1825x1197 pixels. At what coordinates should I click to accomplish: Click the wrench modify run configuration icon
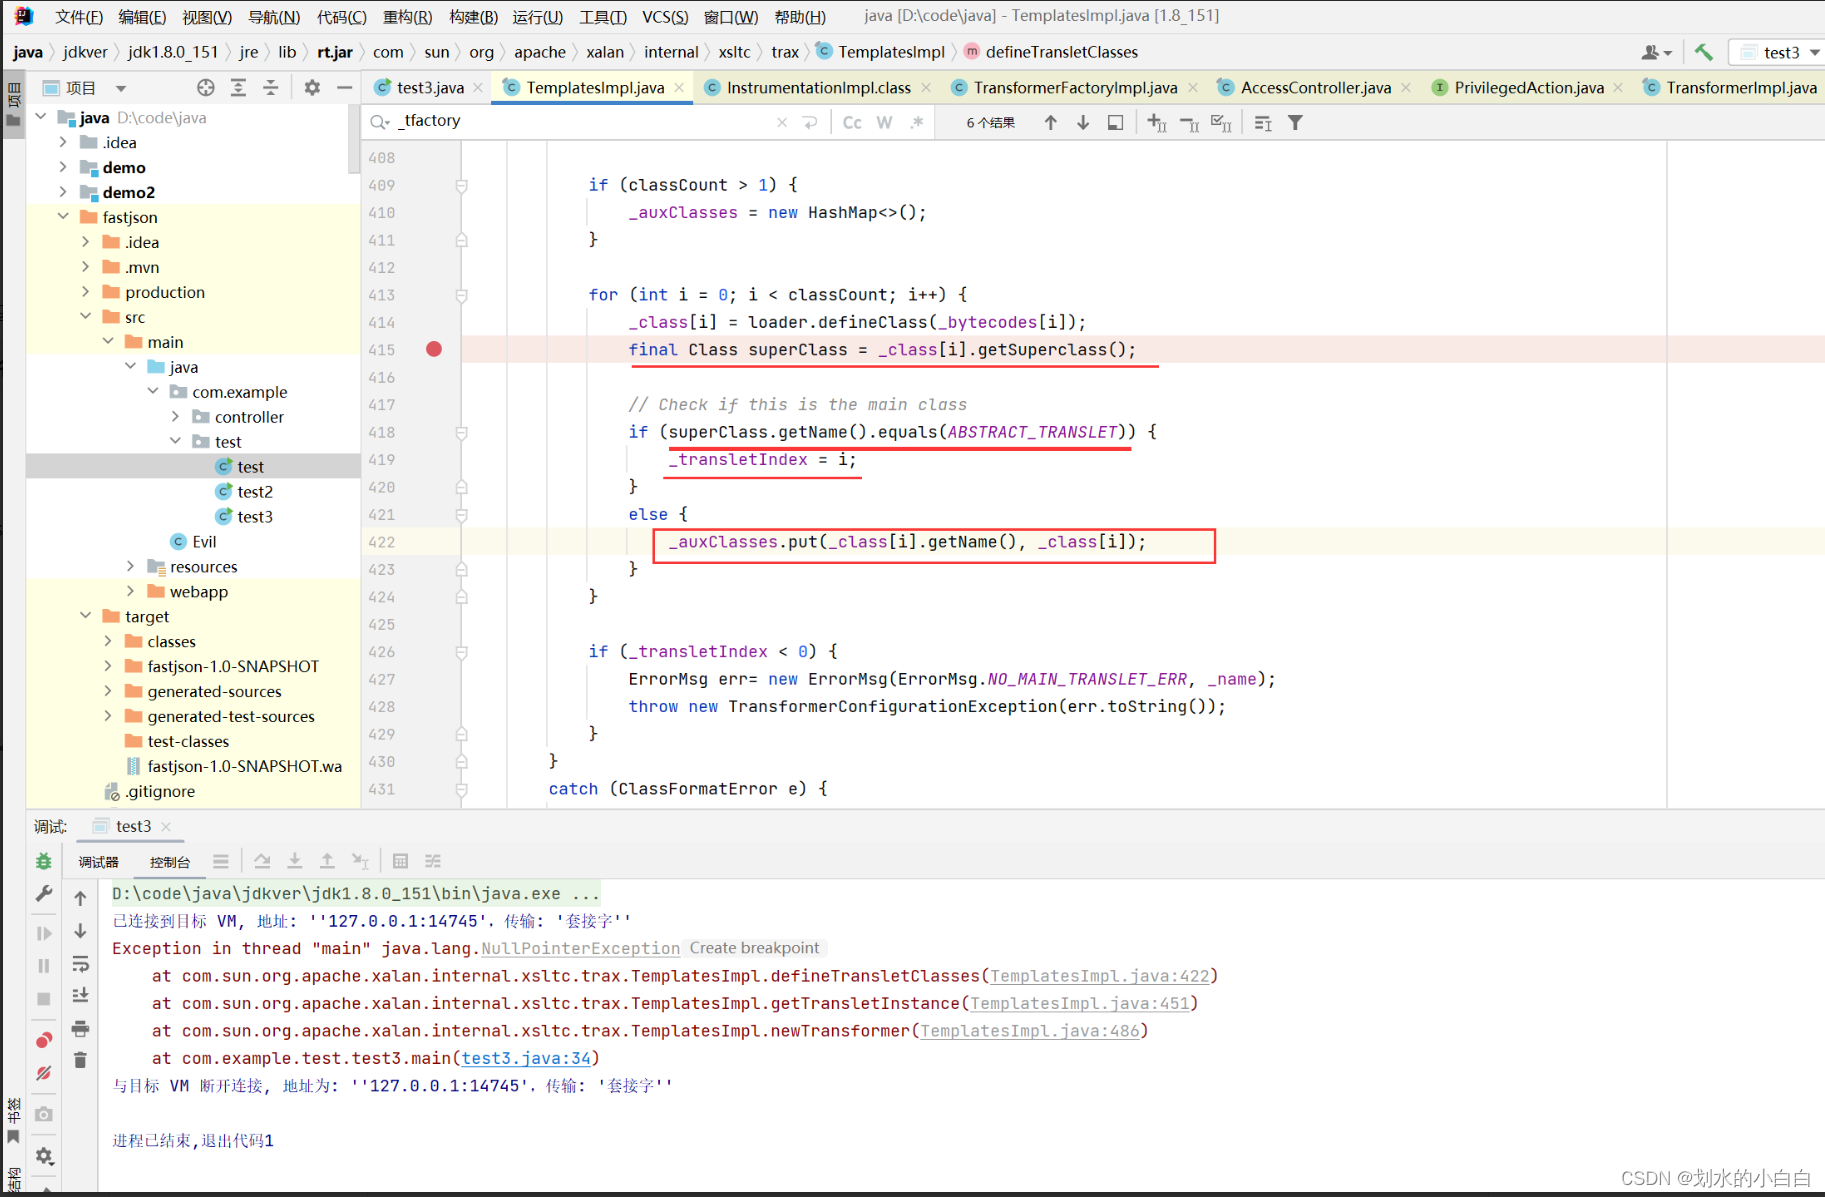click(44, 894)
